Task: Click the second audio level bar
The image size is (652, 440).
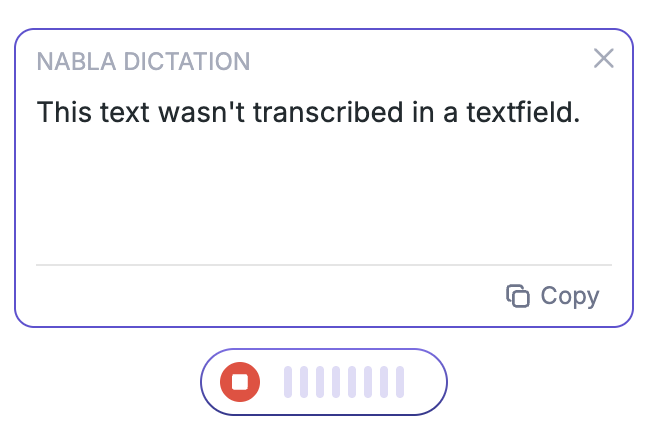Action: 304,382
